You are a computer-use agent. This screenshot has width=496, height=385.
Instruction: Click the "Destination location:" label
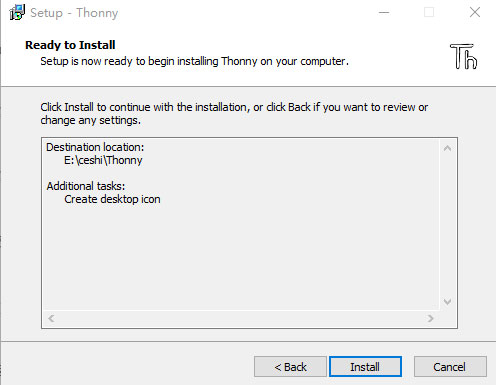click(x=95, y=147)
